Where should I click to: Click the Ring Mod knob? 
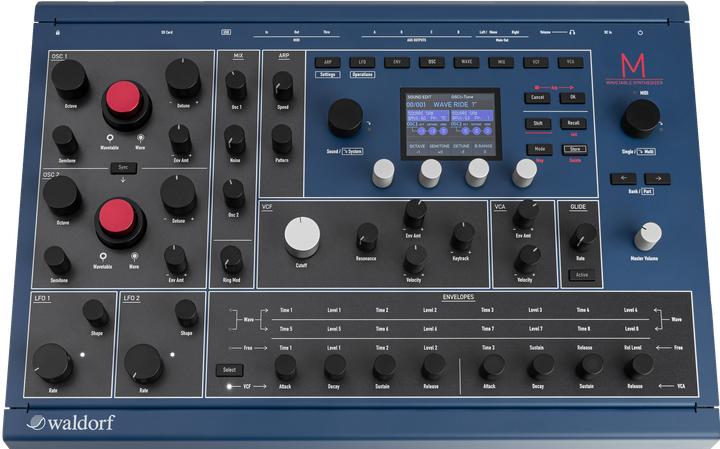(x=231, y=260)
